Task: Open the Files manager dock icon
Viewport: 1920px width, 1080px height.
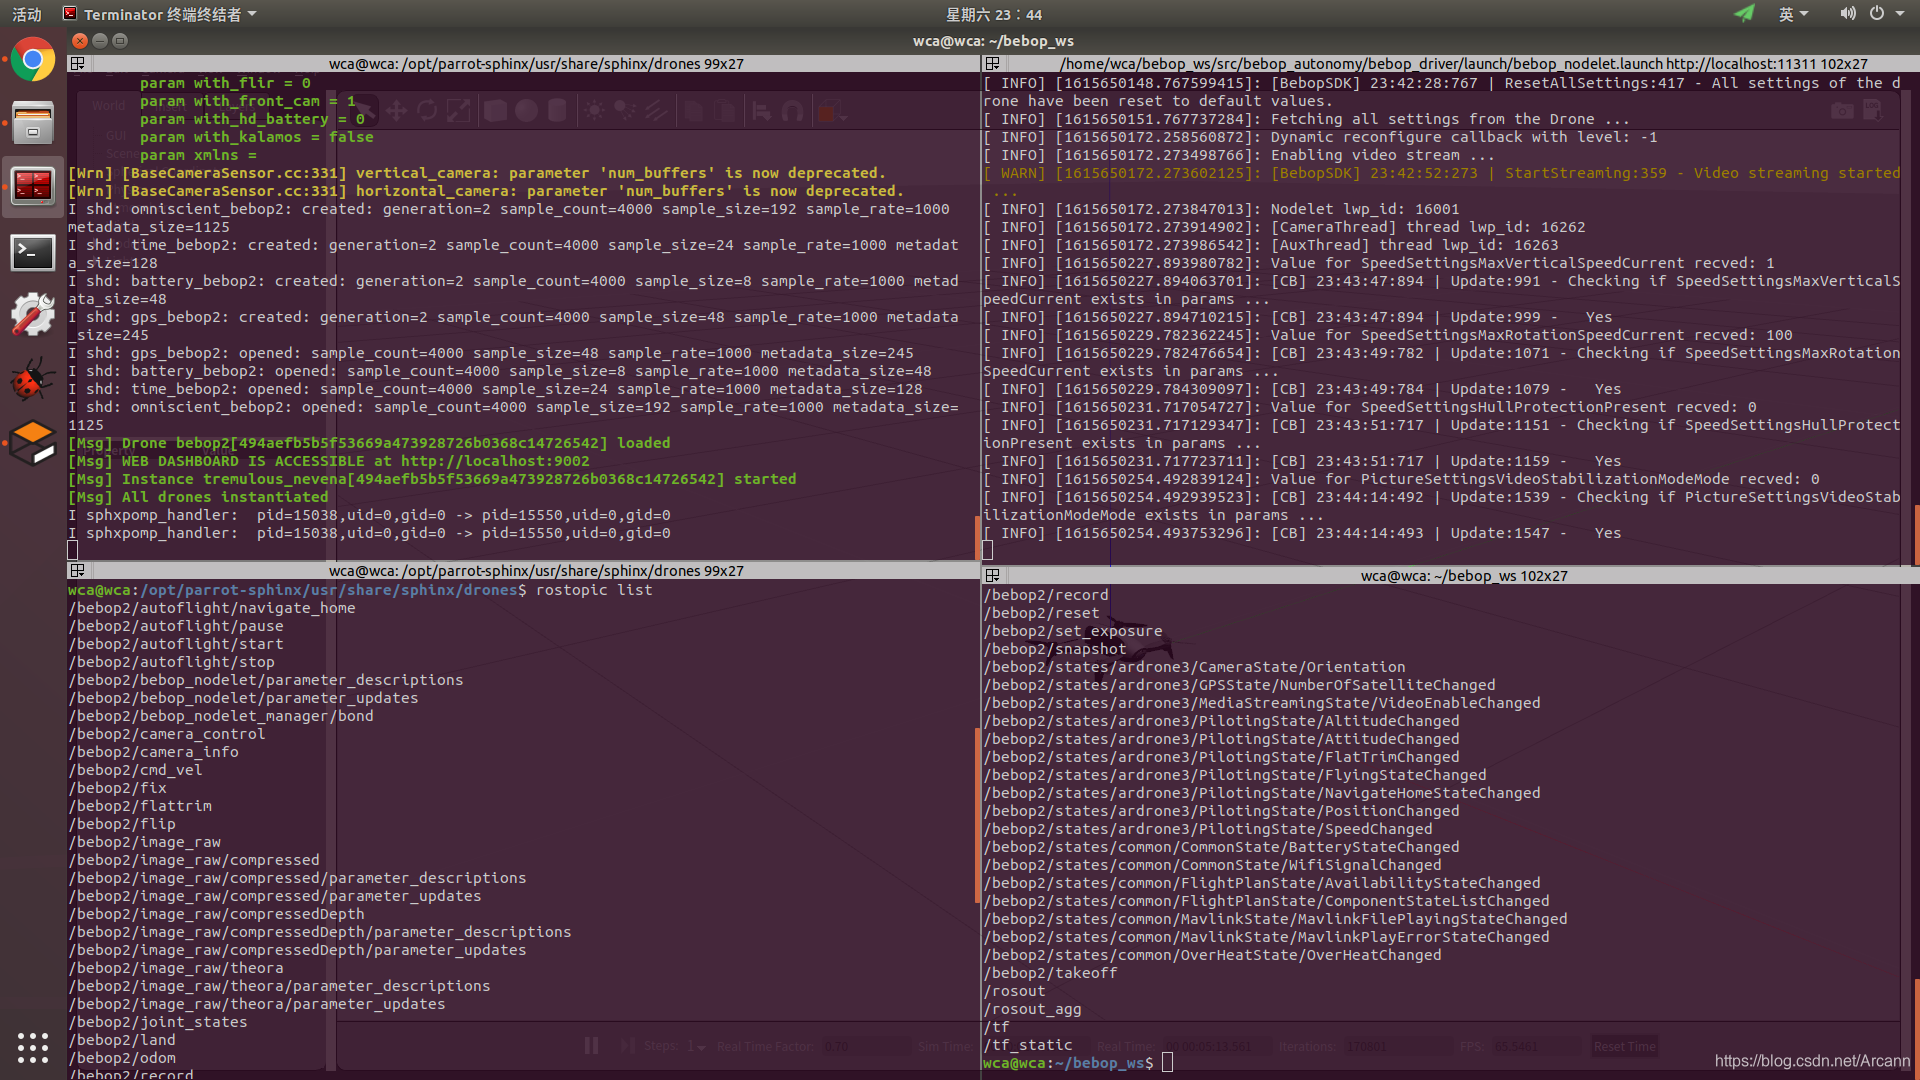Action: [33, 123]
